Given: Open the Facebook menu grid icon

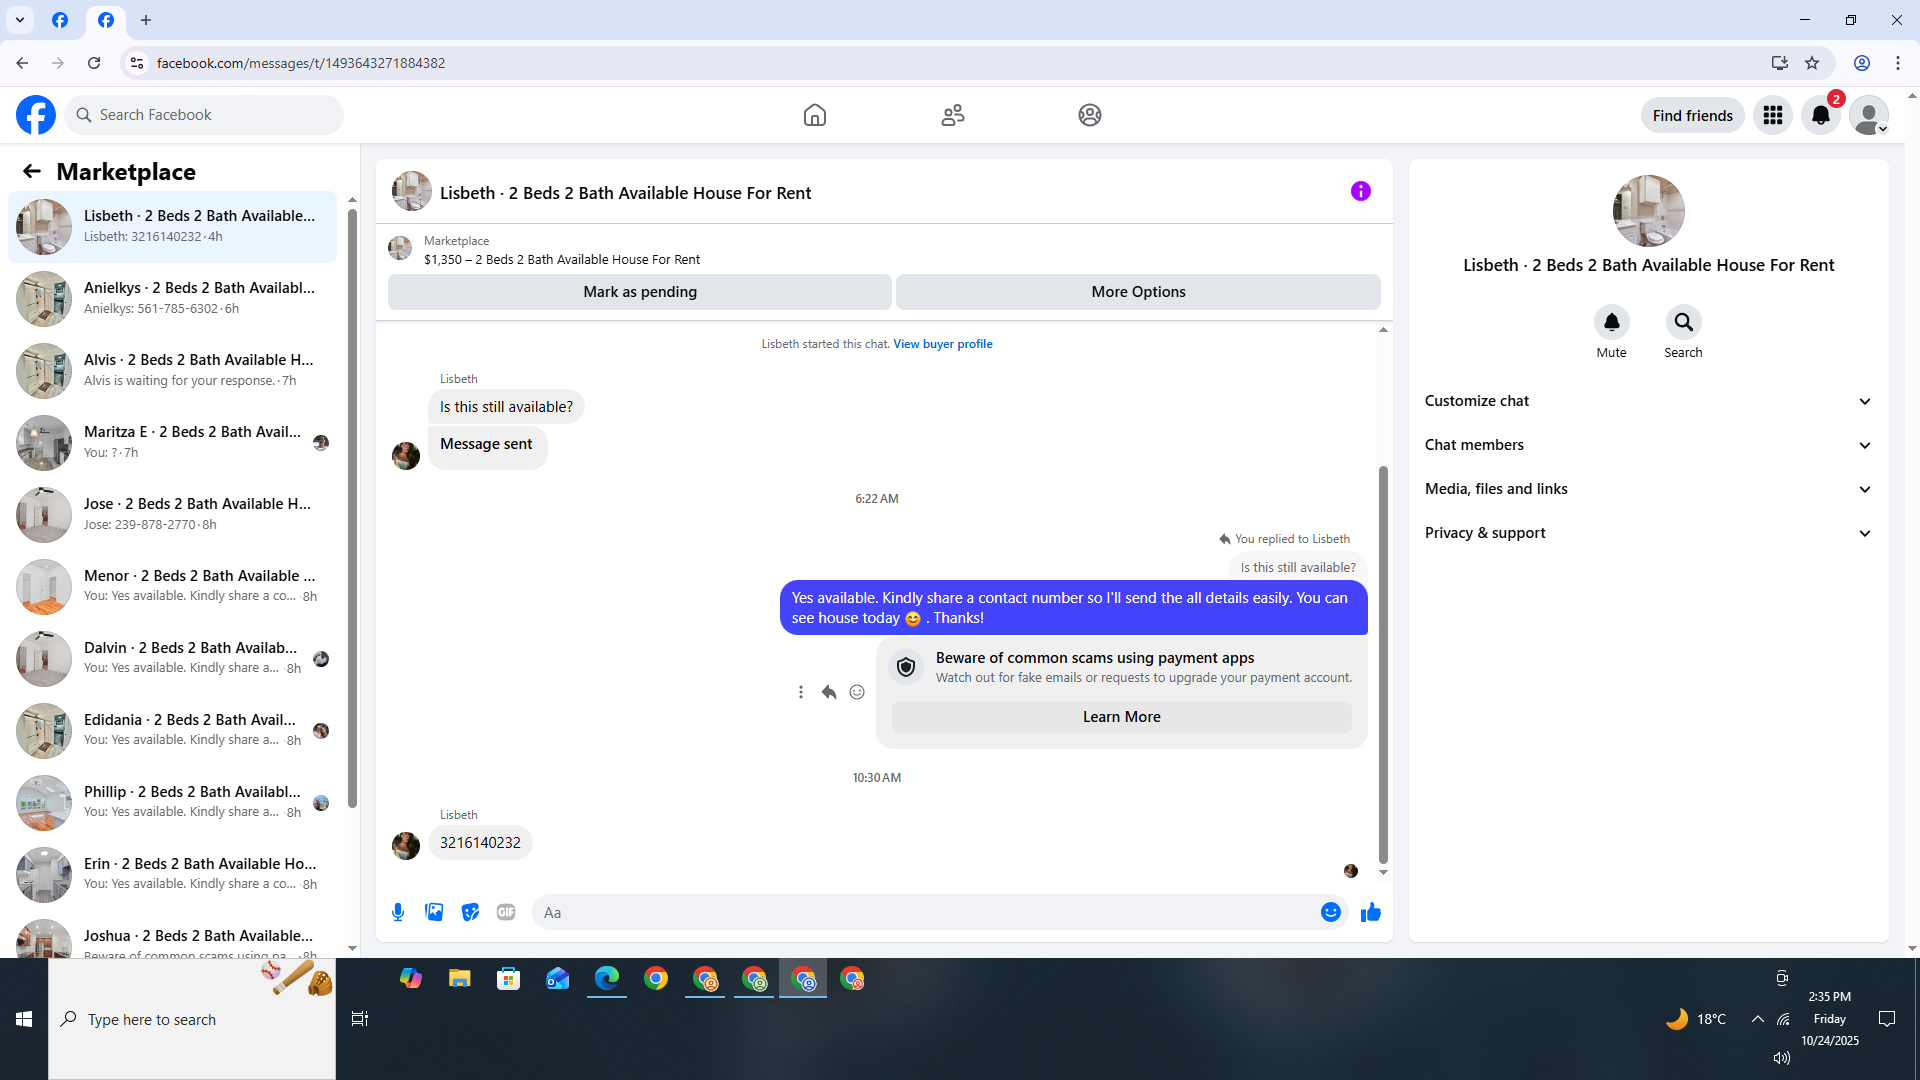Looking at the screenshot, I should point(1773,115).
